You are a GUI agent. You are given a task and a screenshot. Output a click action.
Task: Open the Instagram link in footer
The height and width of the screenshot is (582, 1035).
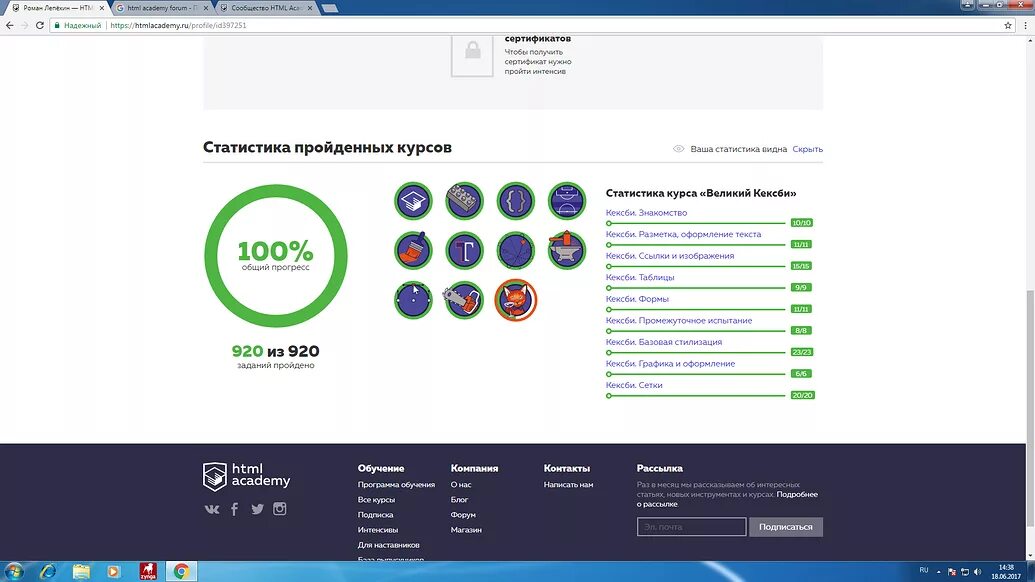[280, 509]
